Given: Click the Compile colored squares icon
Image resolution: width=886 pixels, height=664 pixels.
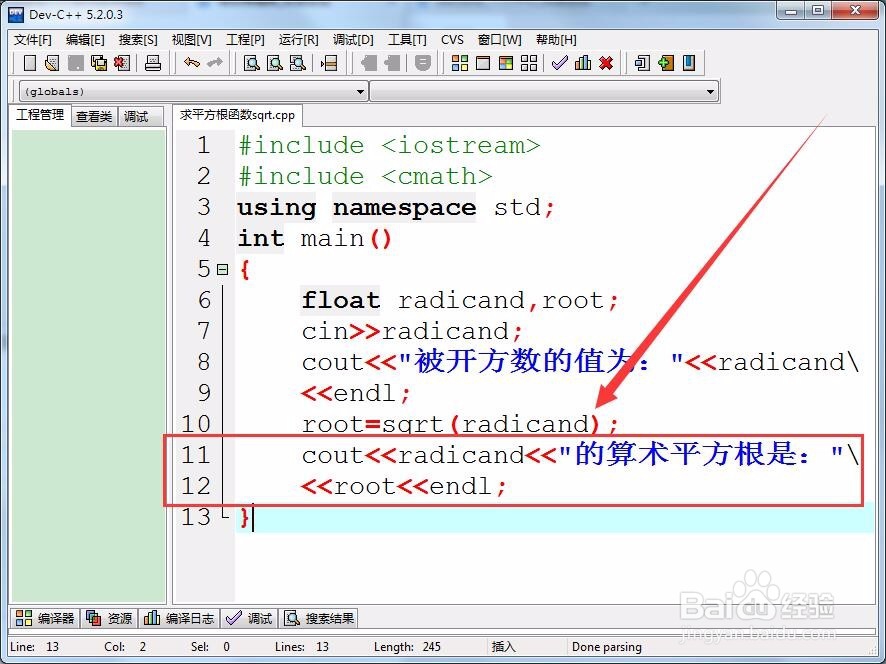Looking at the screenshot, I should (460, 63).
